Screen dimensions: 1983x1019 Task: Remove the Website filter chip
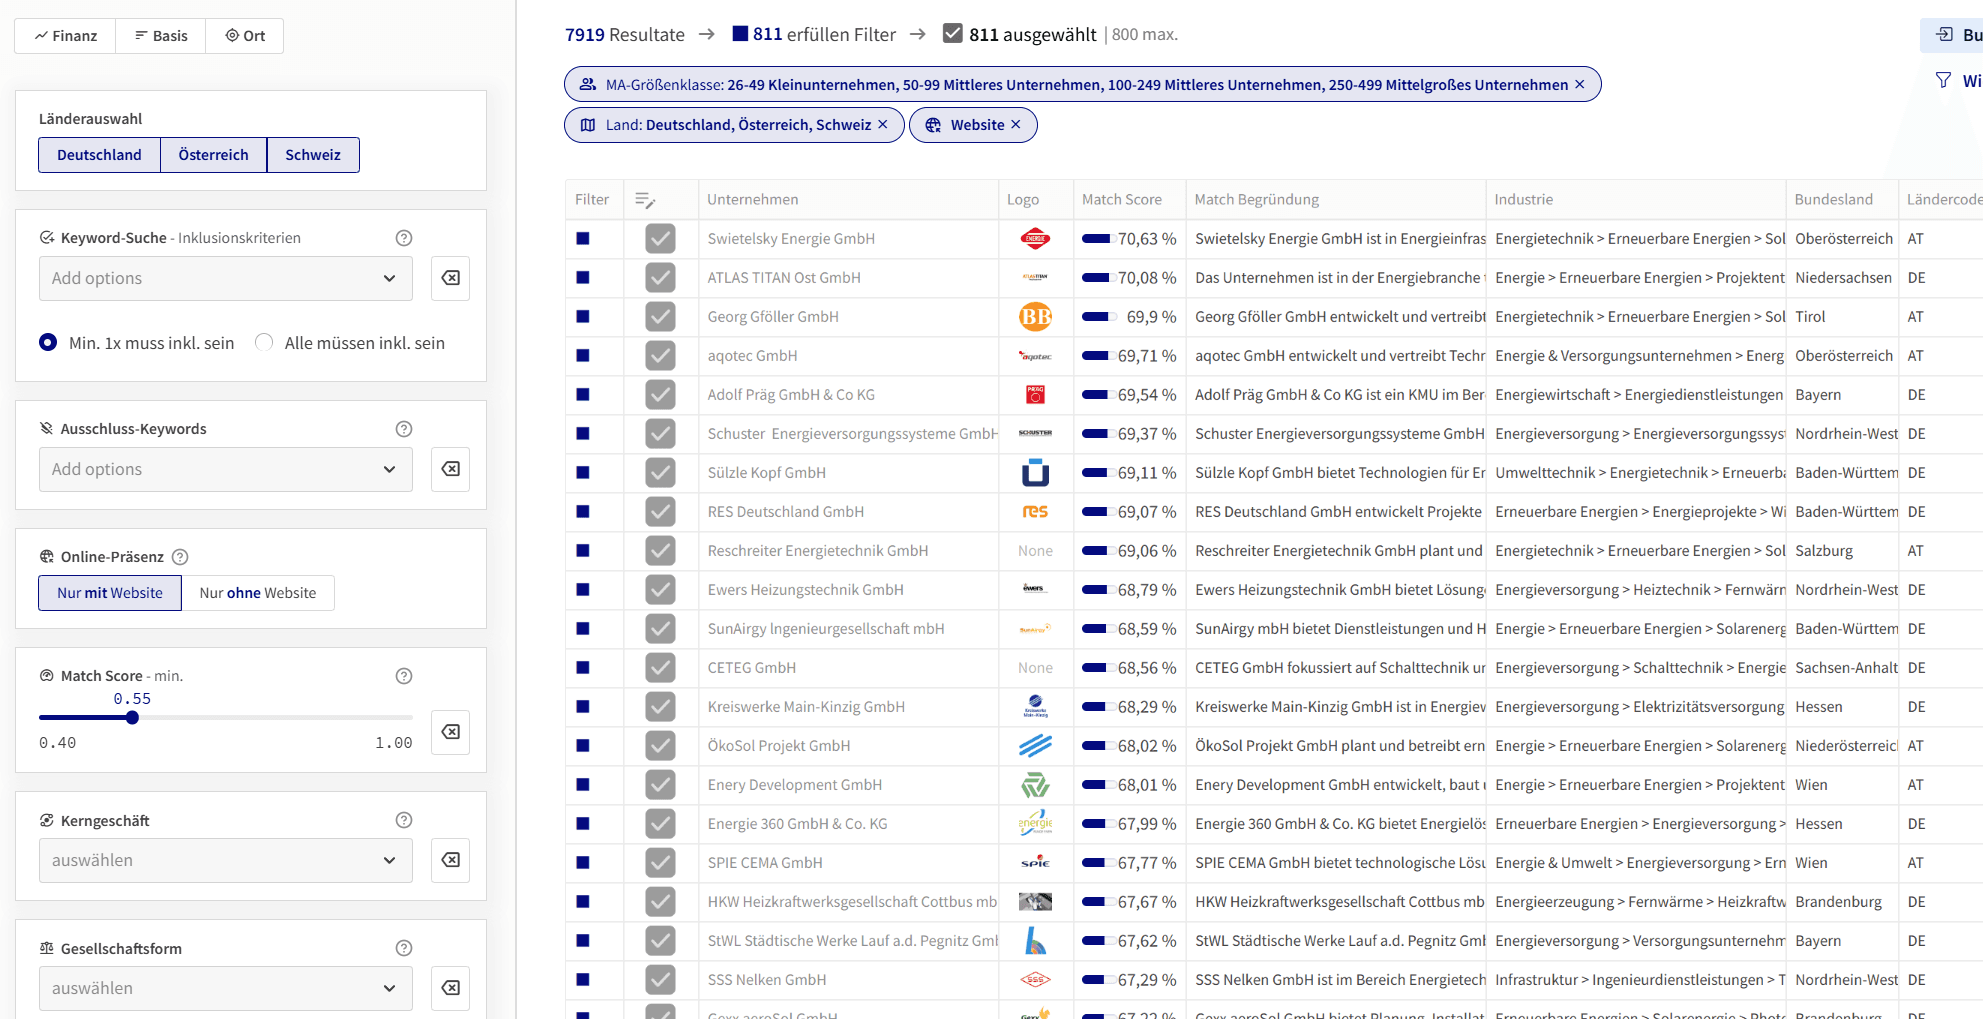pyautogui.click(x=1016, y=125)
